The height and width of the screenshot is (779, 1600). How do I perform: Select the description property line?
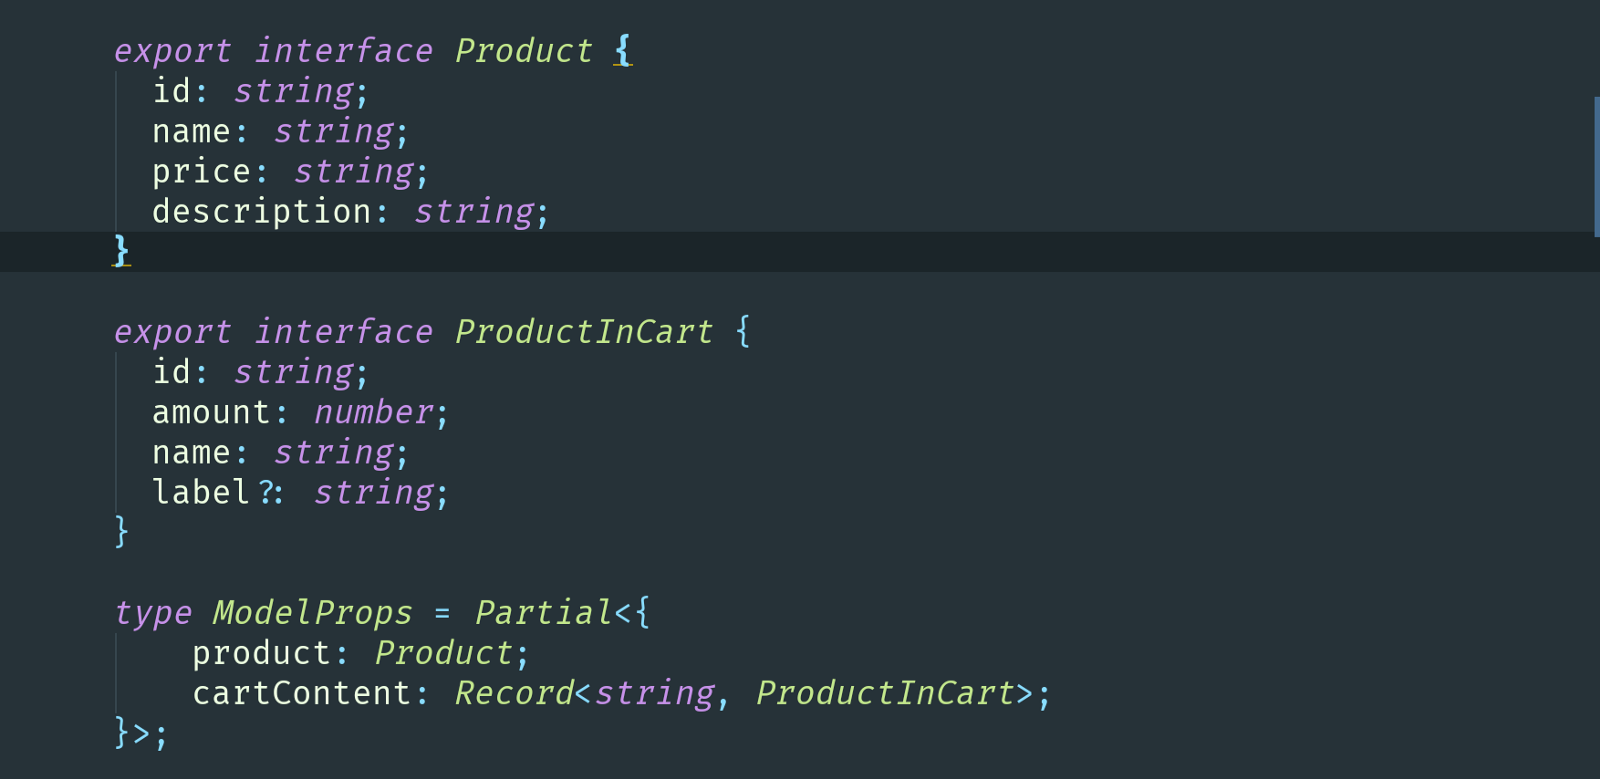[350, 212]
